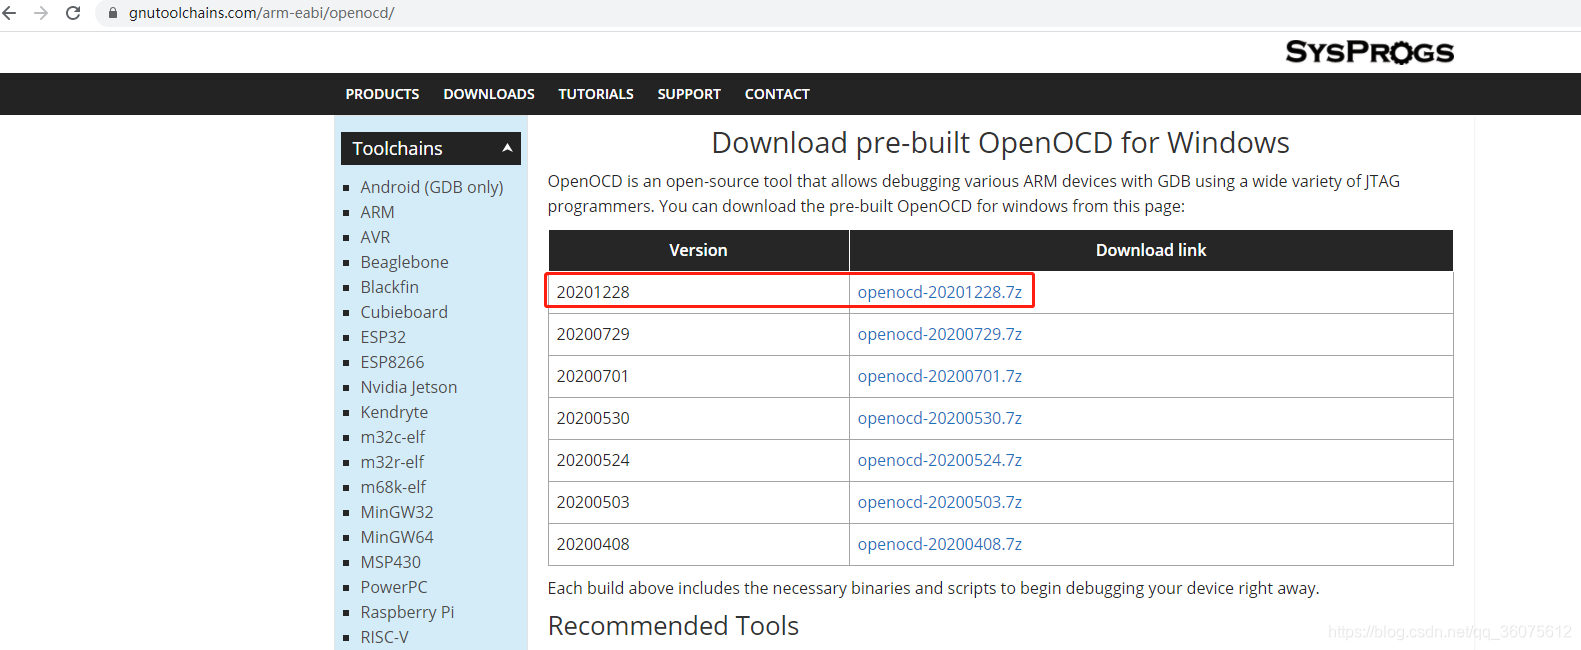Click the padlock icon in address bar
This screenshot has height=650, width=1581.
click(112, 13)
